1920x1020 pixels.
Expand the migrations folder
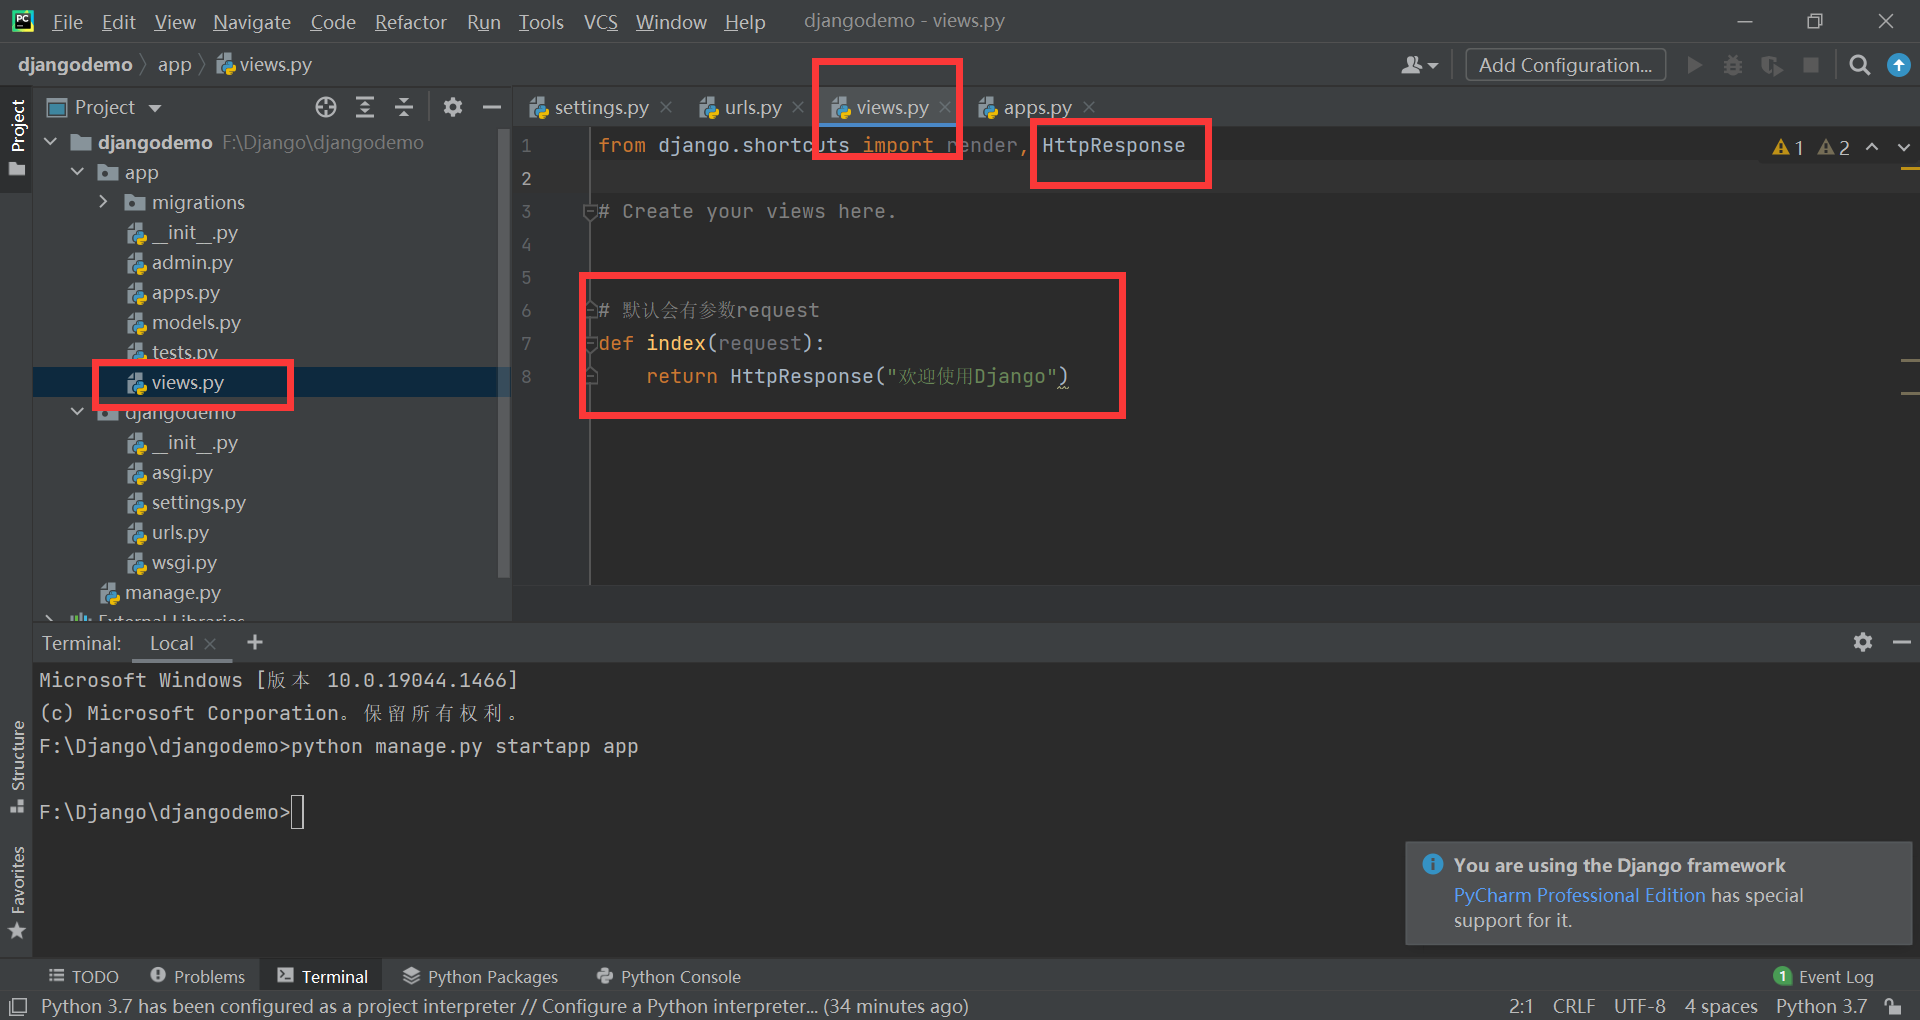point(103,202)
